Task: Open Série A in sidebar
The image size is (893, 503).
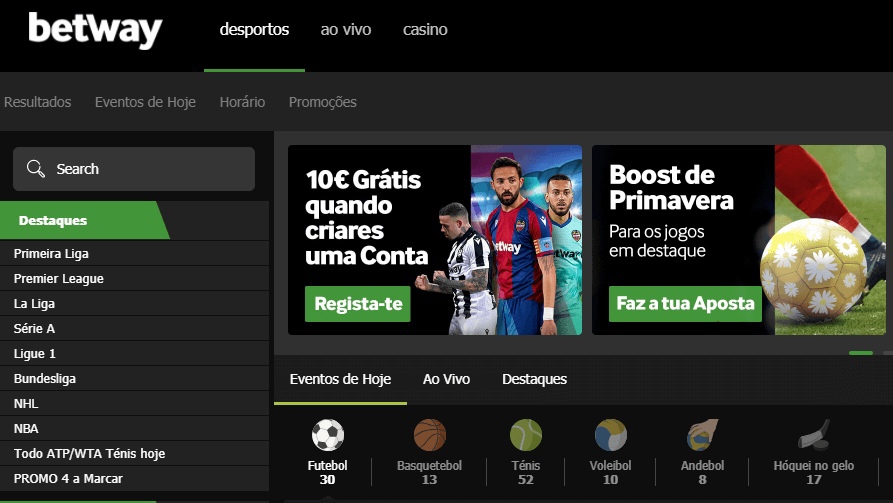Action: point(134,329)
